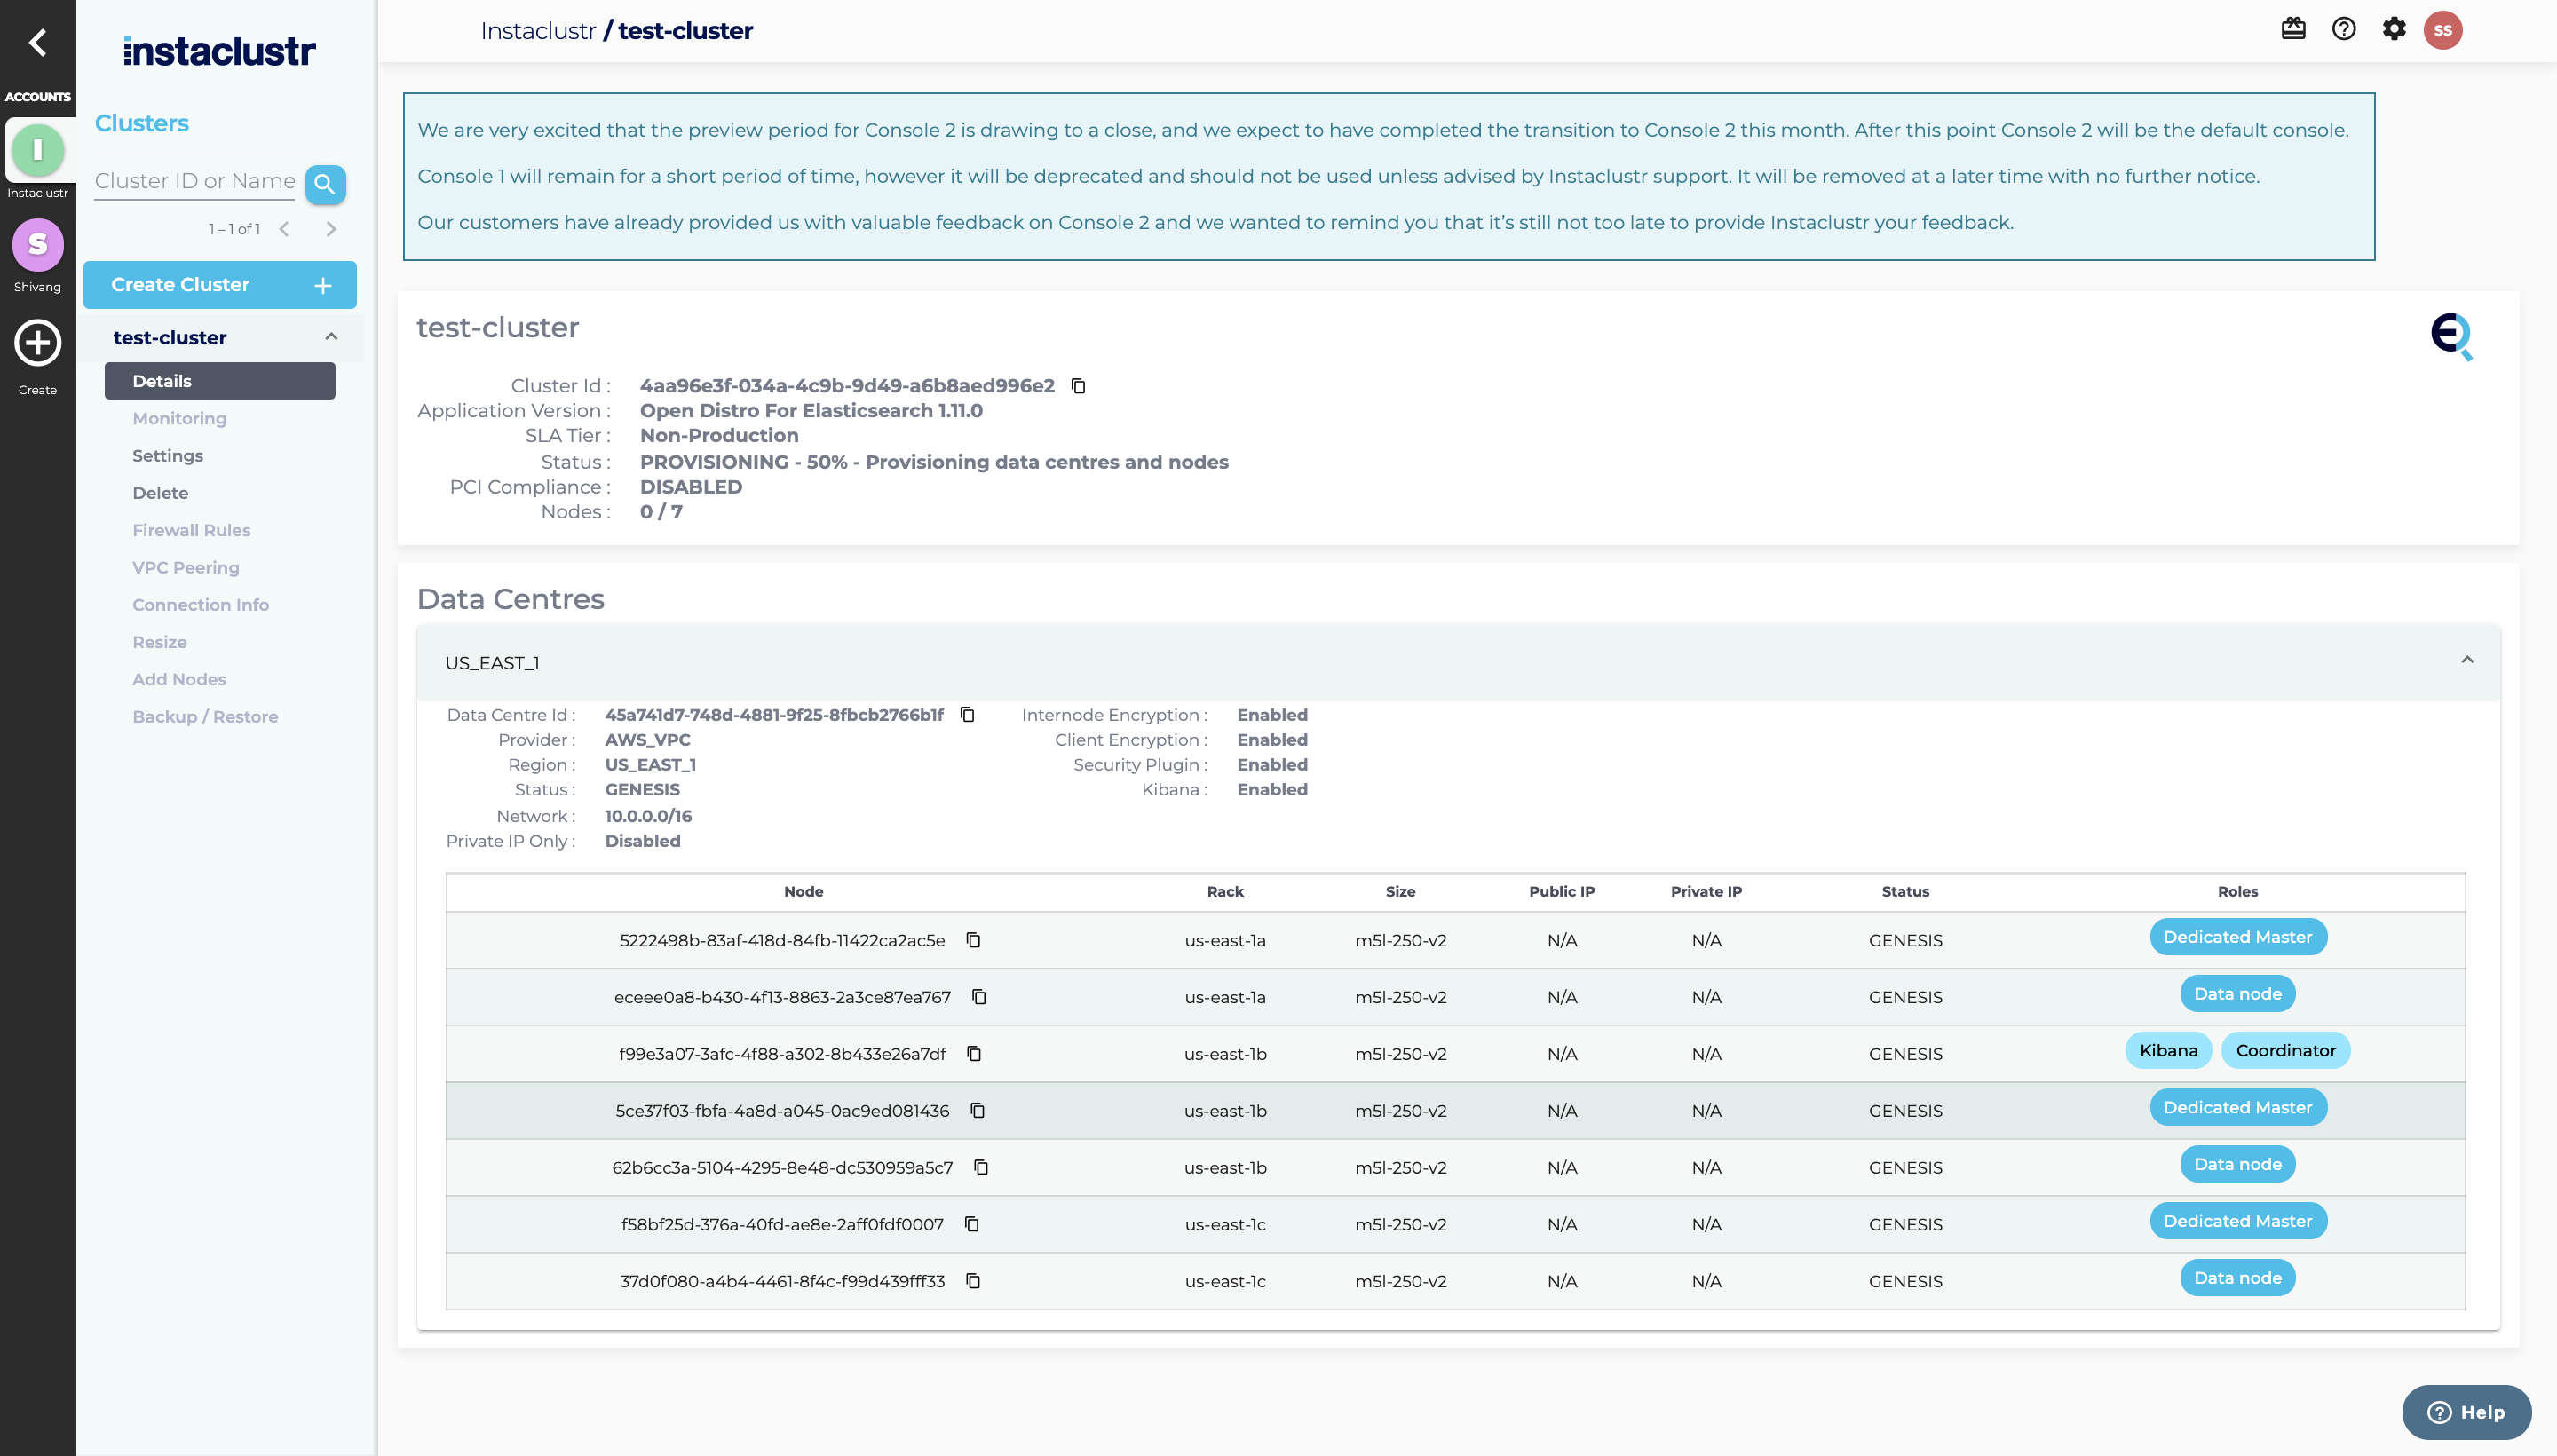The height and width of the screenshot is (1456, 2557).
Task: Click the Create plus circle icon
Action: tap(38, 344)
